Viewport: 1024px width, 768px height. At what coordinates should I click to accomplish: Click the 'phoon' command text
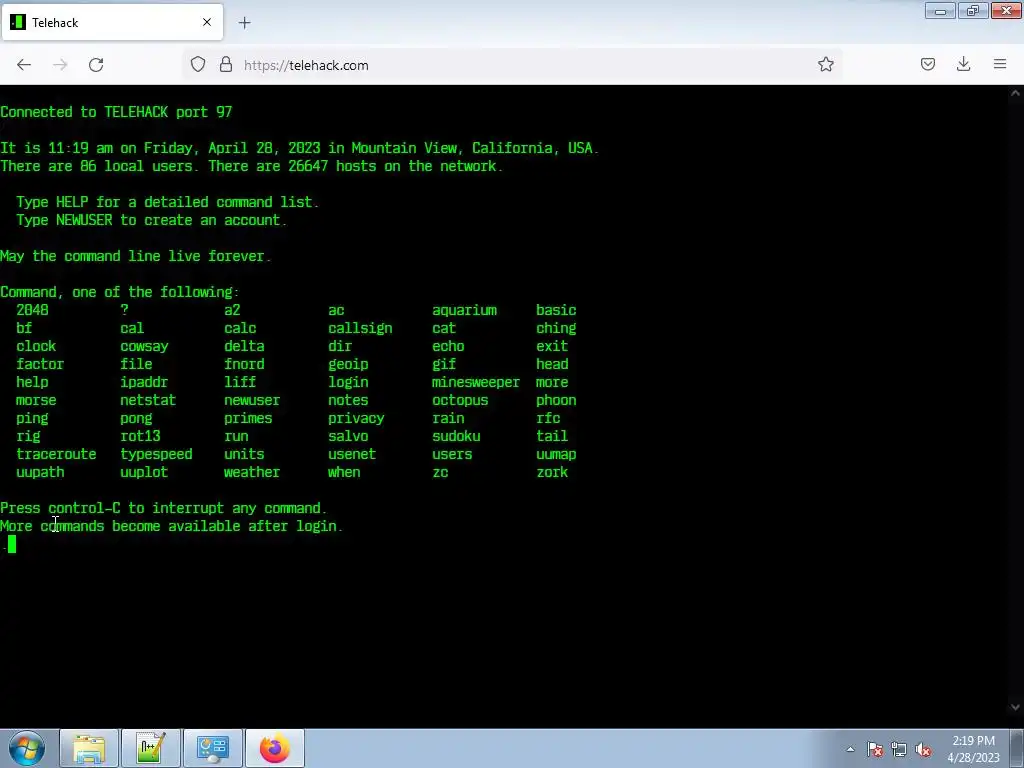(x=556, y=400)
